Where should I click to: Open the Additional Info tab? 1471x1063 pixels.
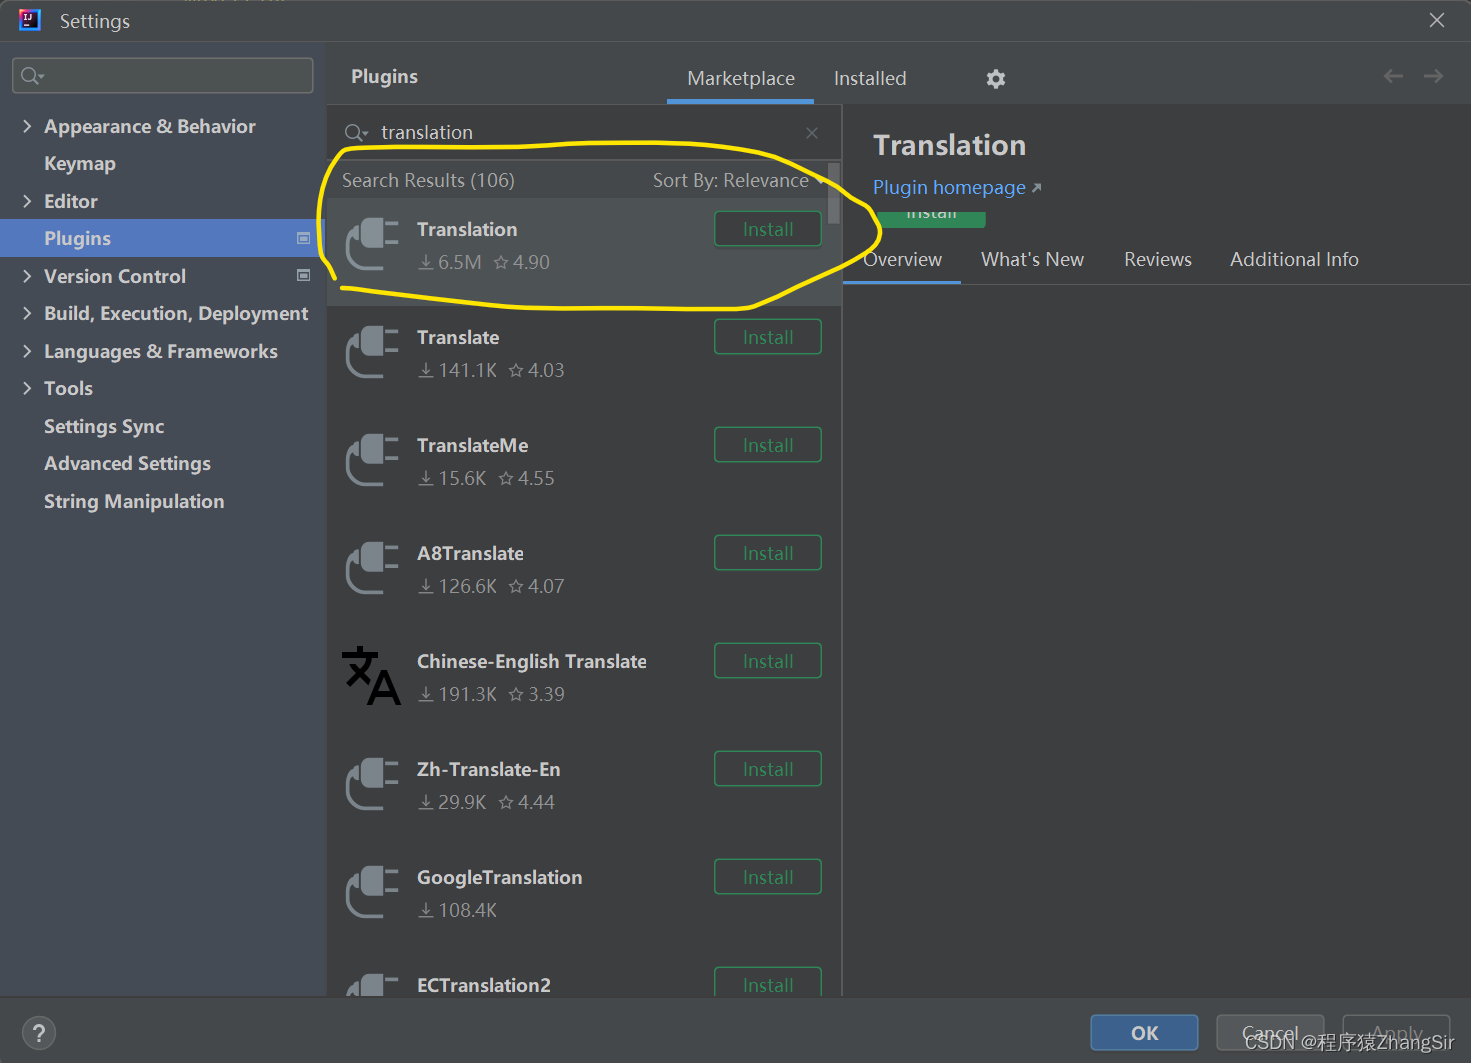[1294, 259]
